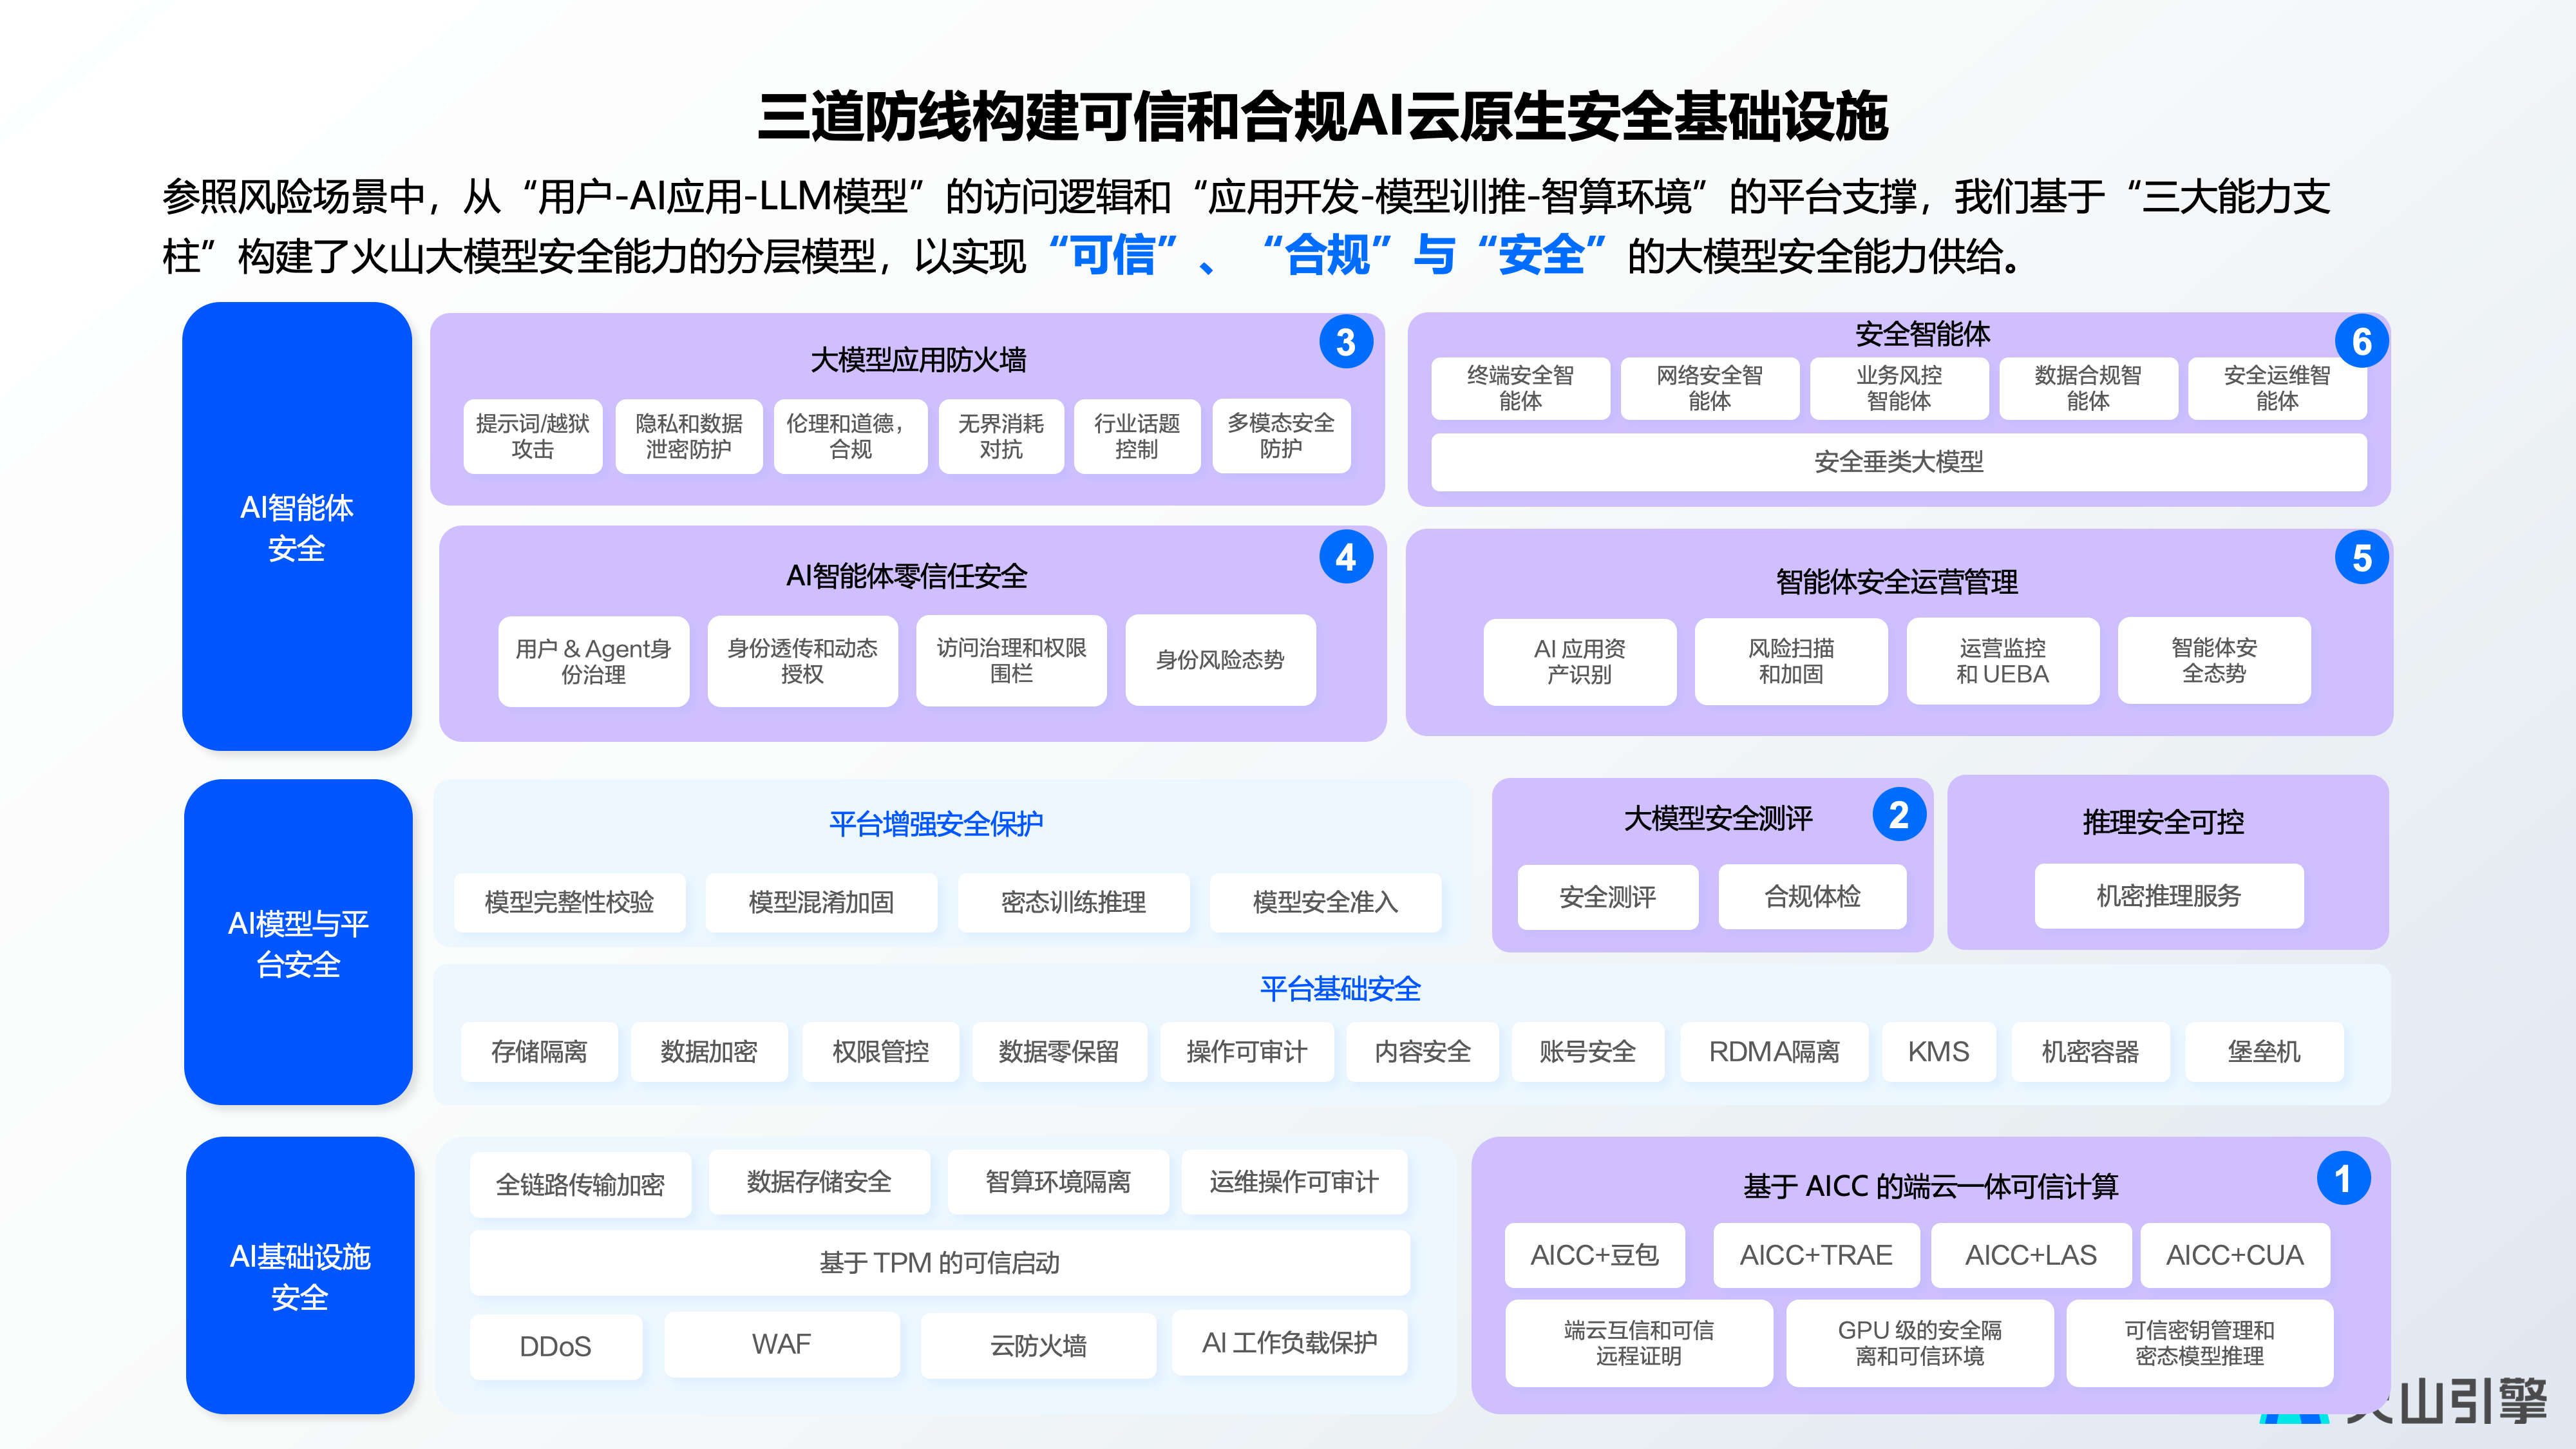Click the "数据零保留" box

click(x=1059, y=1052)
